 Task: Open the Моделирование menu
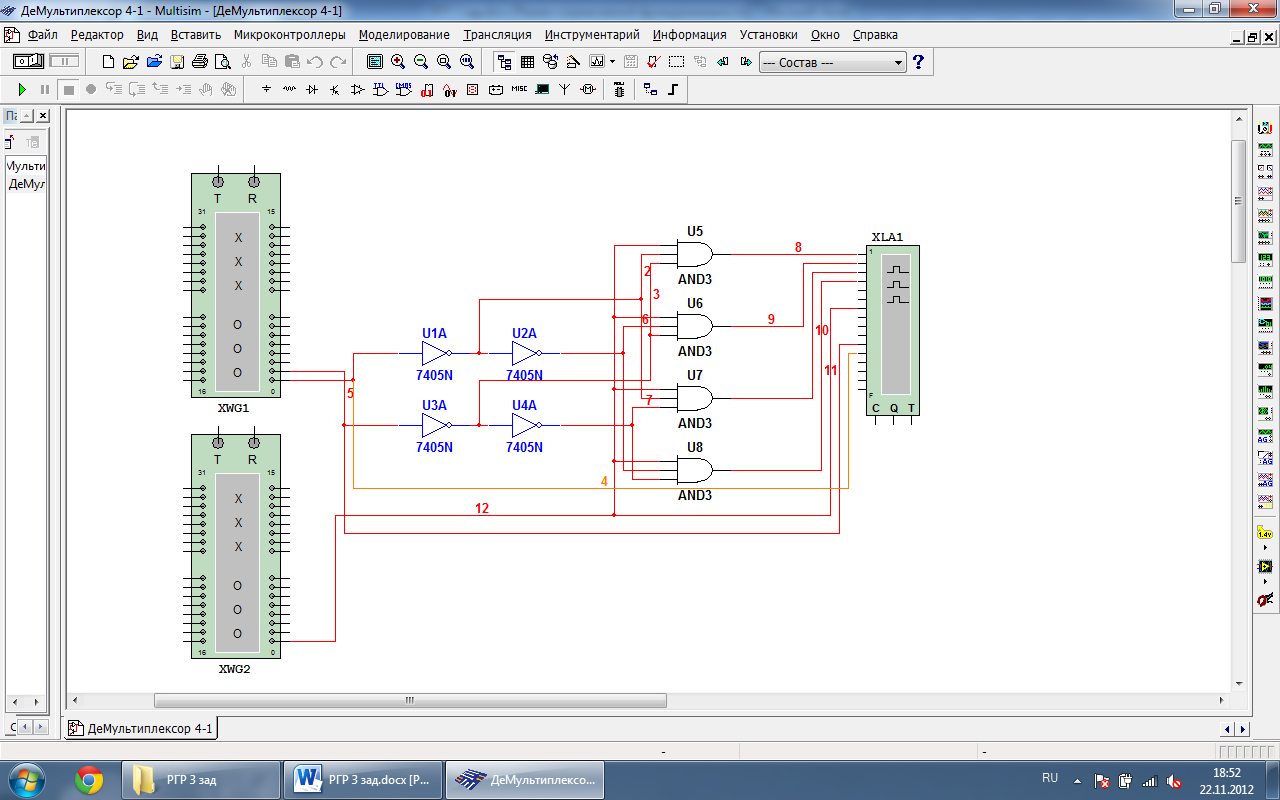tap(404, 35)
